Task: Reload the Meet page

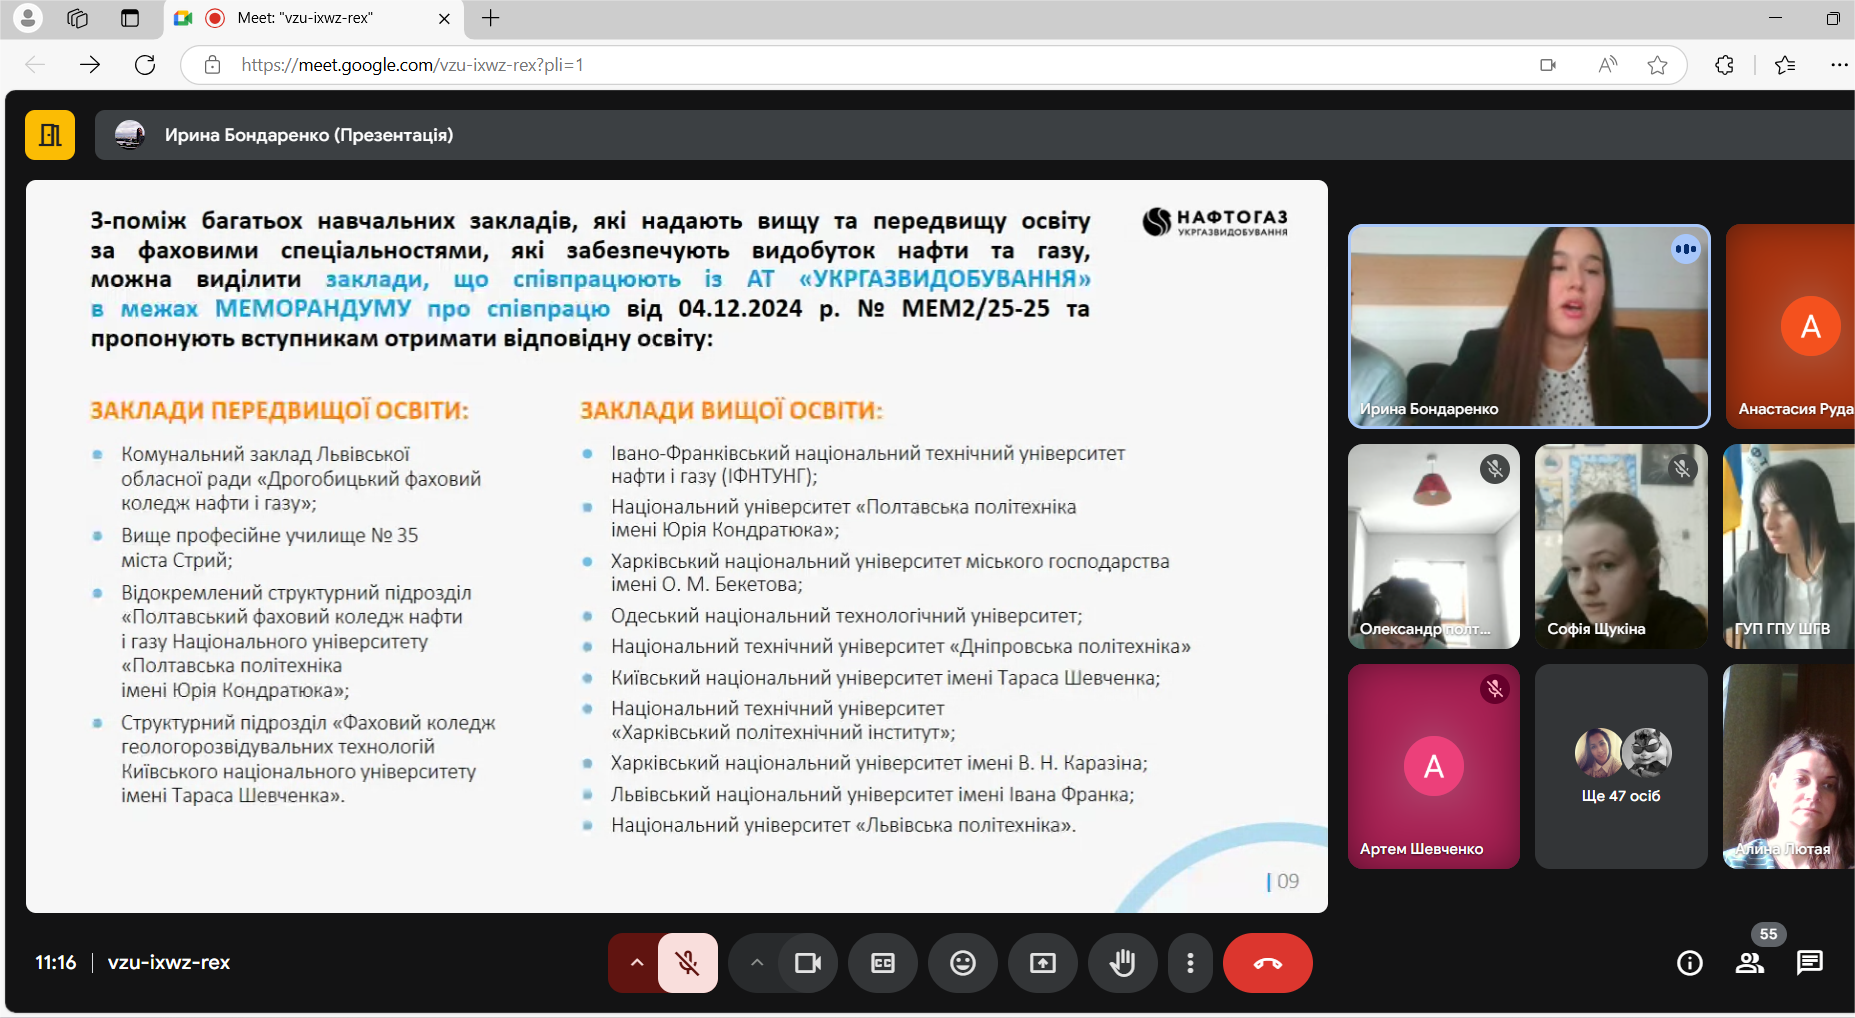Action: tap(145, 65)
